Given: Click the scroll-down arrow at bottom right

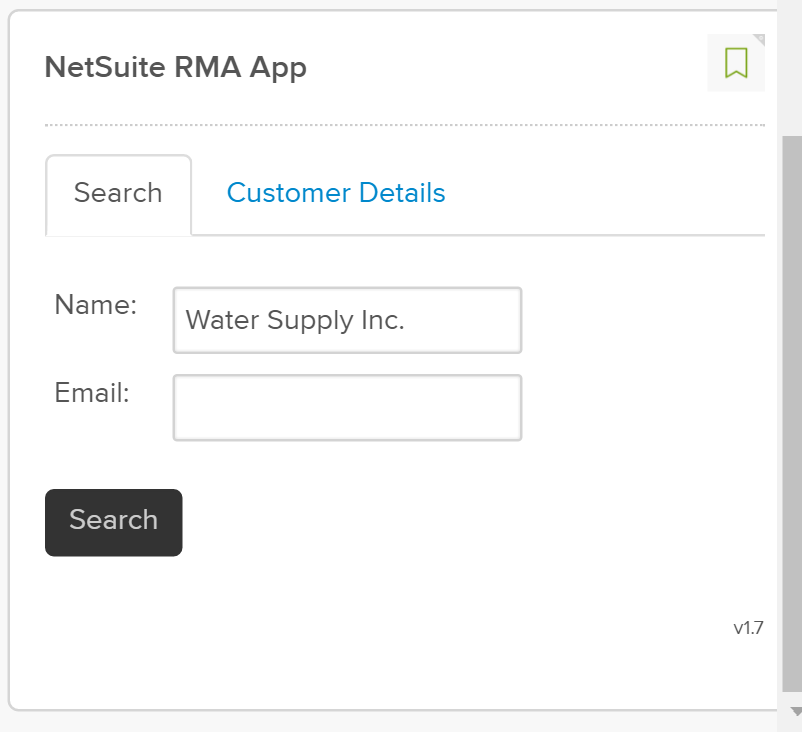Looking at the screenshot, I should pyautogui.click(x=795, y=711).
